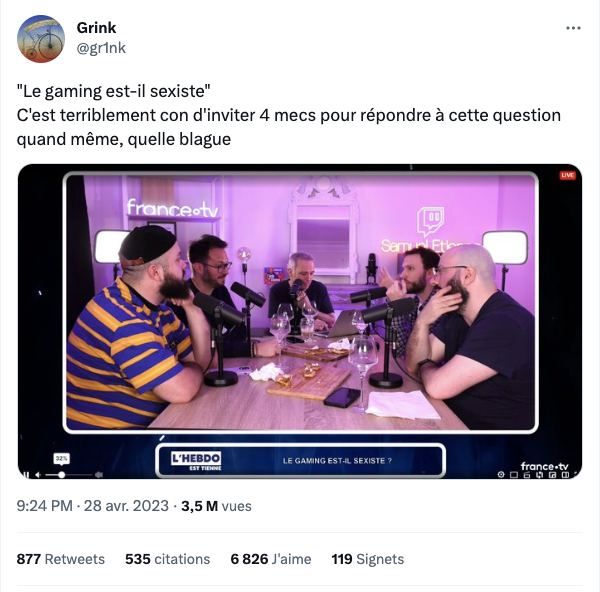Click the L'HEBDO logo banner
This screenshot has width=600, height=592.
point(196,461)
